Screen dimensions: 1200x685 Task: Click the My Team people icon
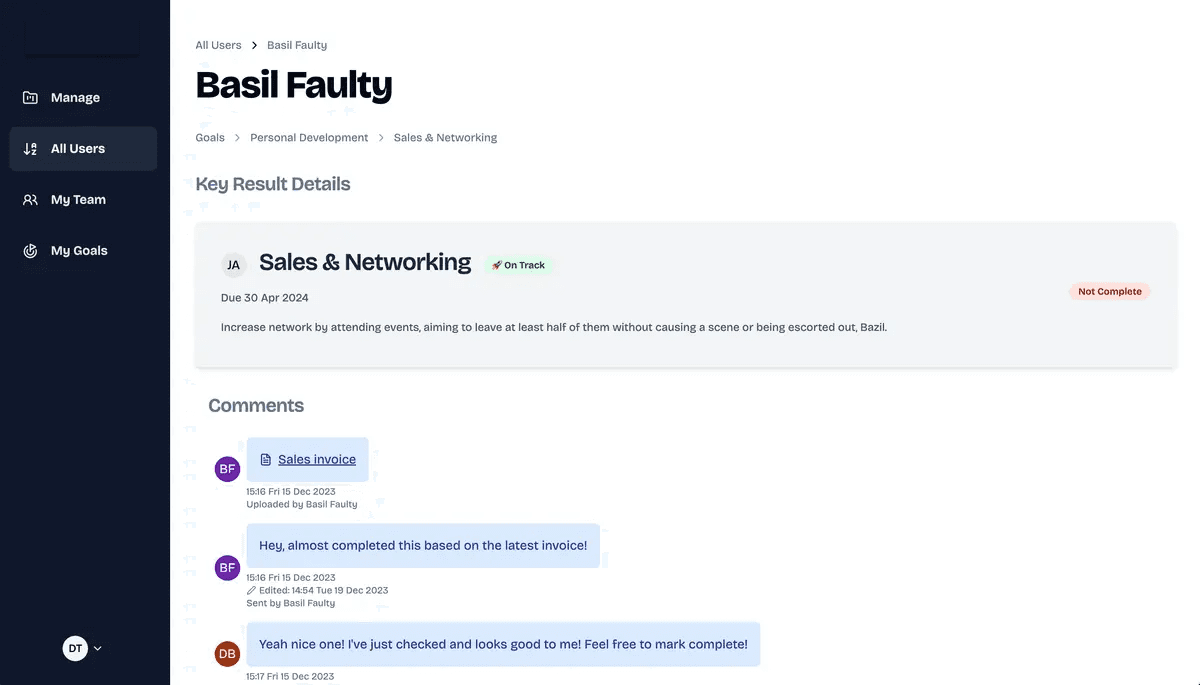click(x=28, y=198)
